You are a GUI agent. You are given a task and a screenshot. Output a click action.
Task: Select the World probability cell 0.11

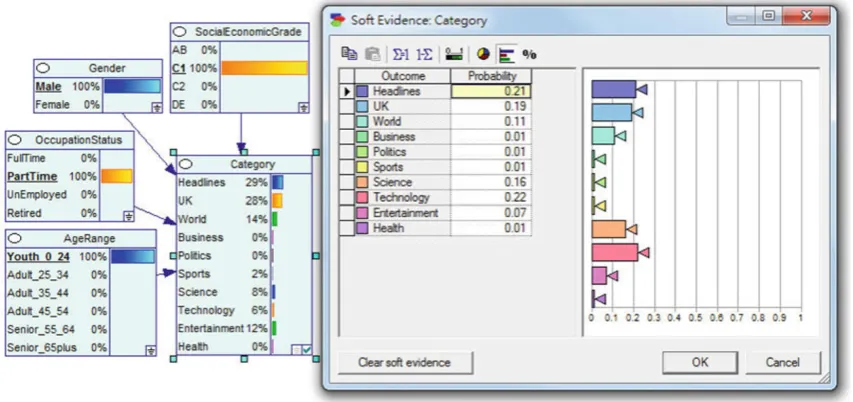(491, 121)
